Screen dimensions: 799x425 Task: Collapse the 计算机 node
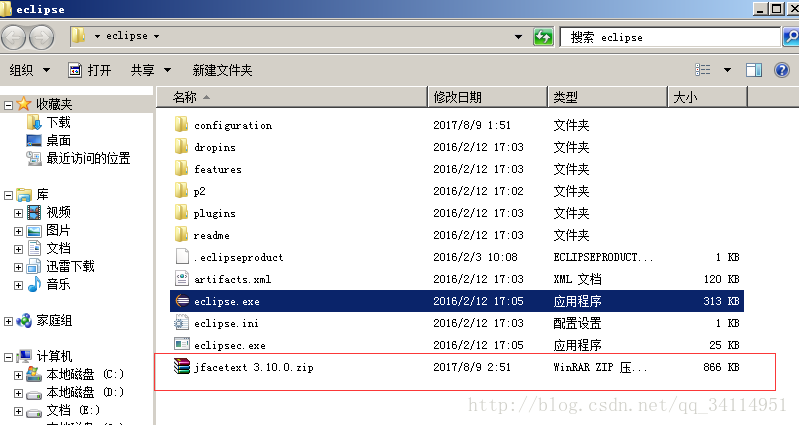pos(8,357)
